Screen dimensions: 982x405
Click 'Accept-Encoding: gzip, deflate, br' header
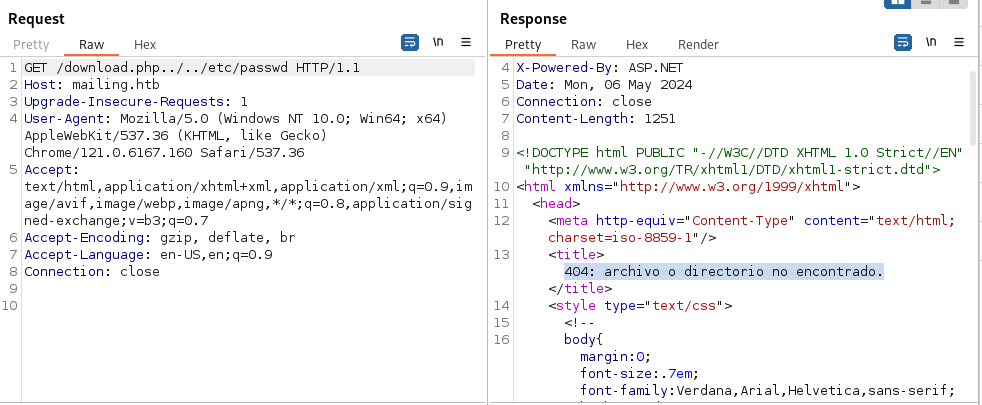pos(160,237)
